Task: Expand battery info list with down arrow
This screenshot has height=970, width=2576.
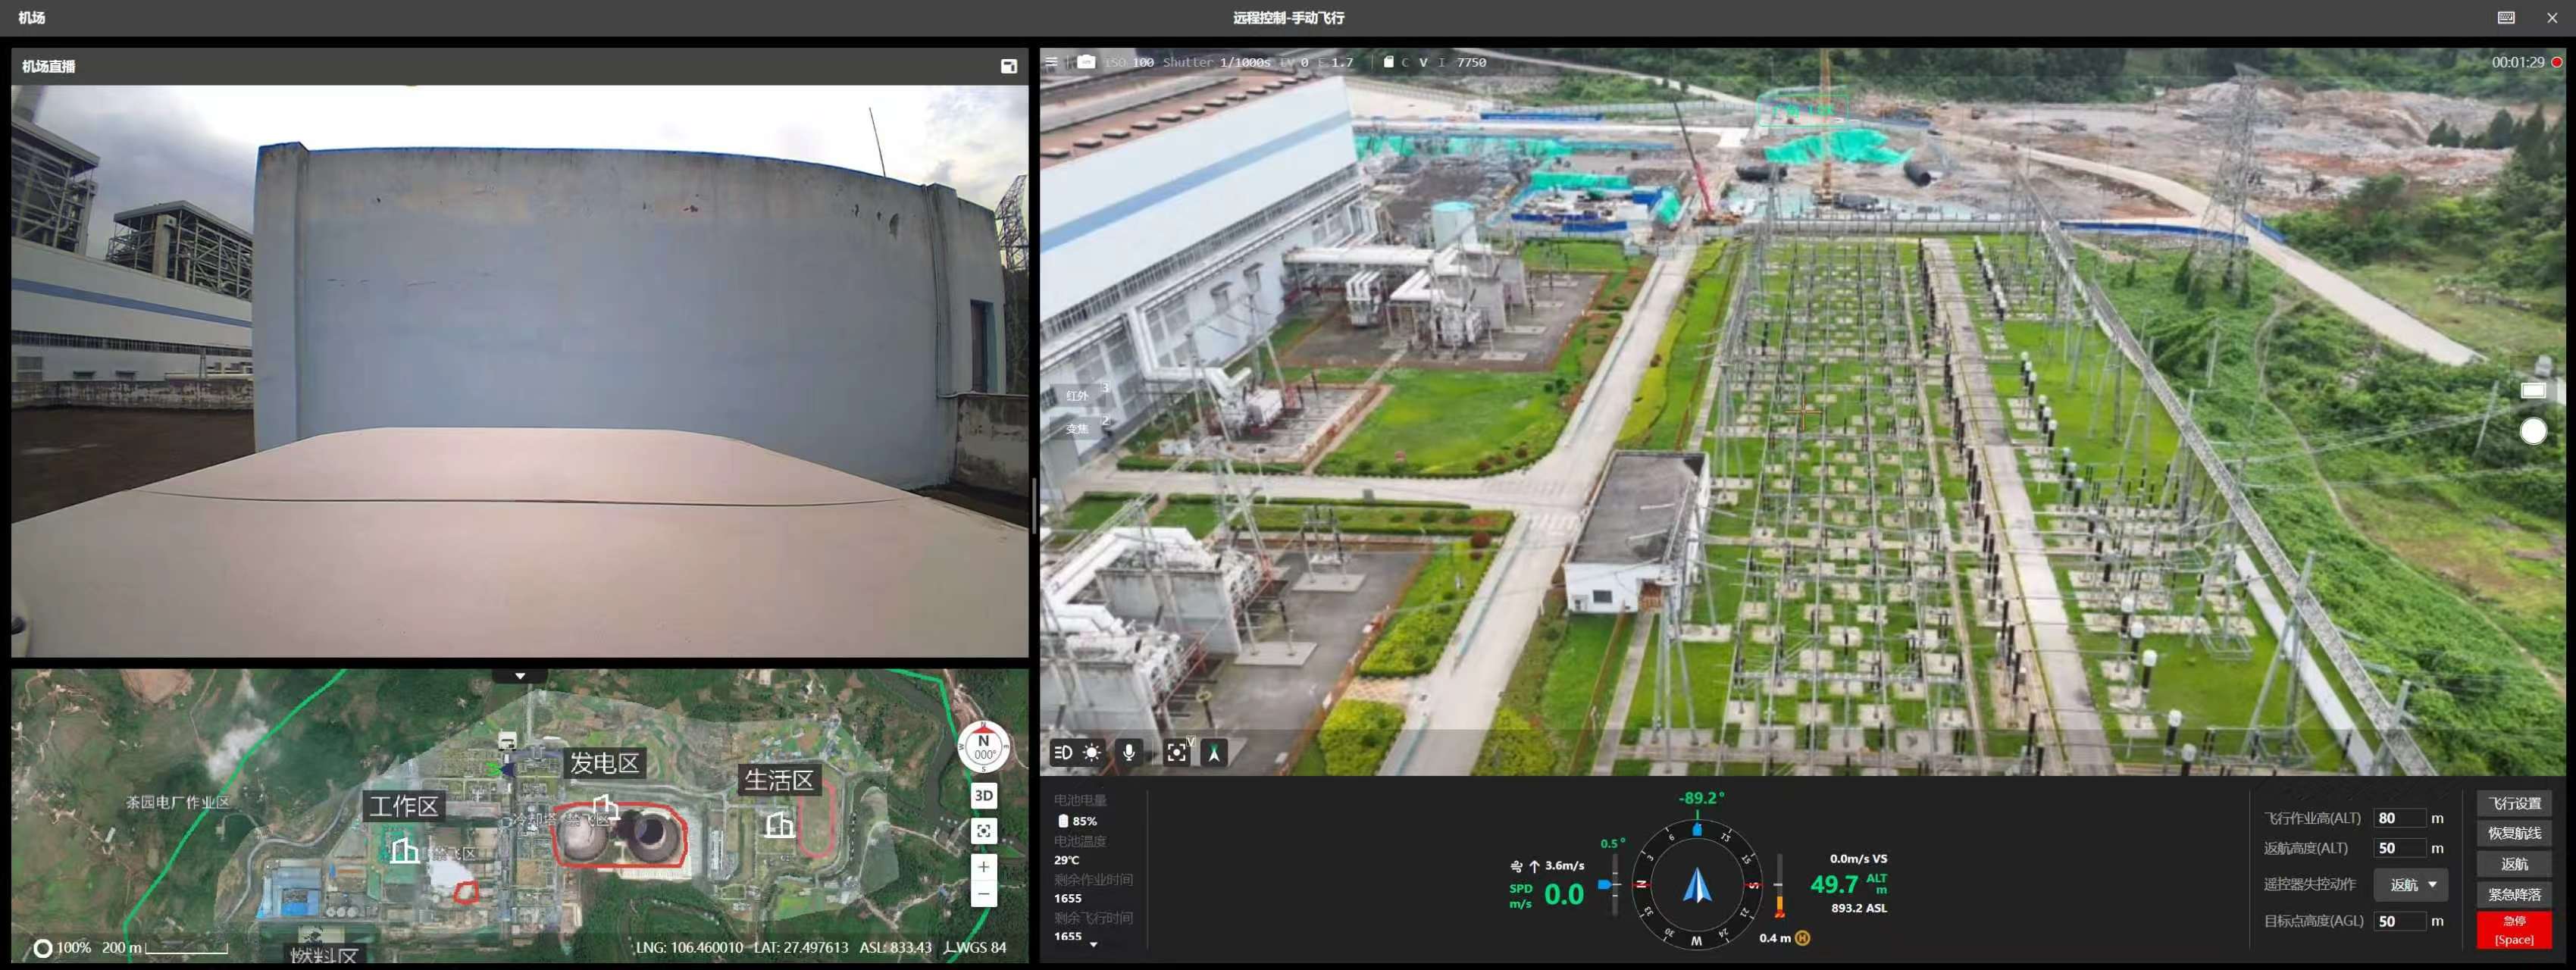Action: 1093,944
